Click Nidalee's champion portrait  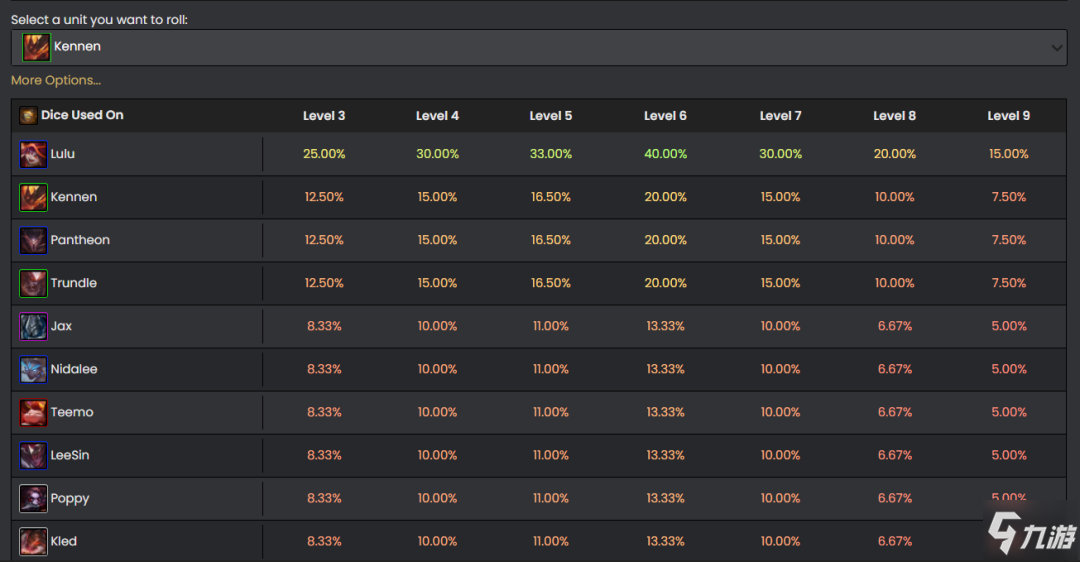coord(33,370)
